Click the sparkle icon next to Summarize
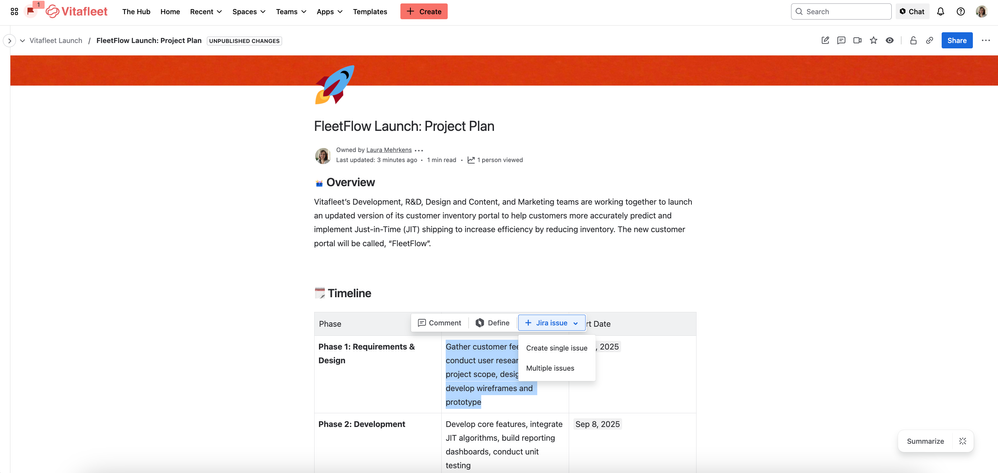The height and width of the screenshot is (473, 998). tap(962, 441)
